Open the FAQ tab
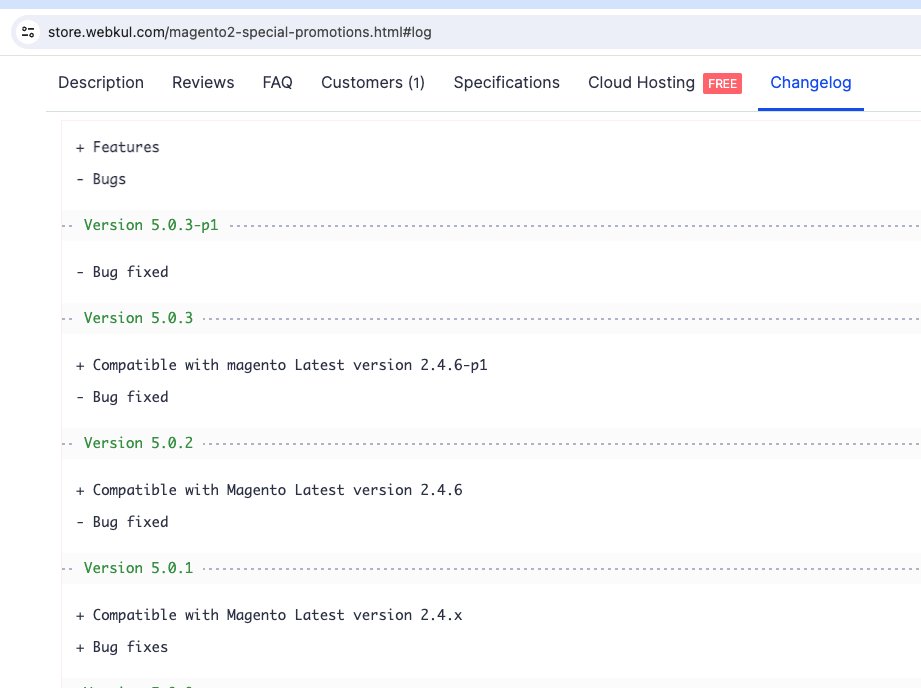Screen dimensions: 921x688 pyautogui.click(x=277, y=82)
